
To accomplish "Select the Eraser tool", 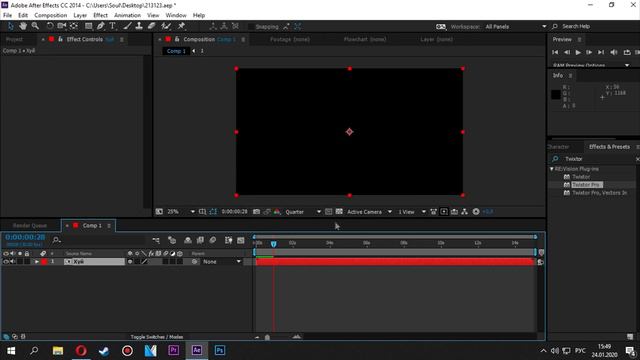I will [151, 26].
